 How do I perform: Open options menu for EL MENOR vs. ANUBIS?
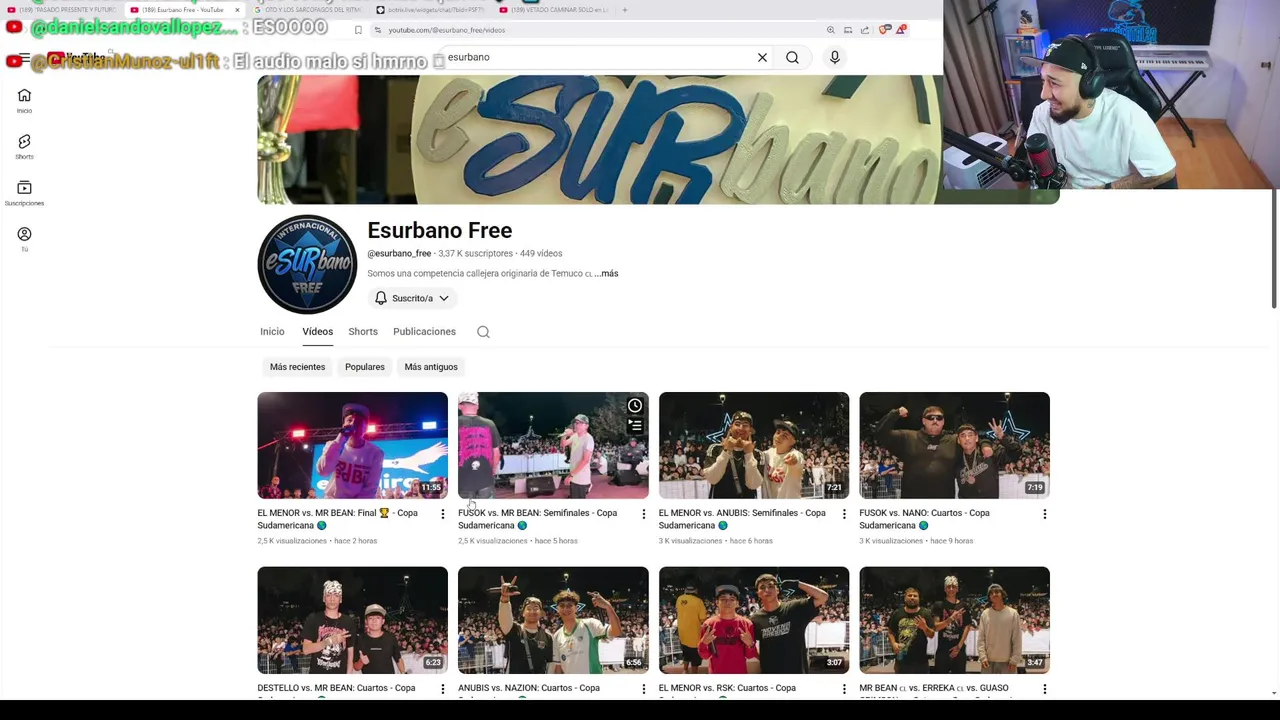(x=843, y=514)
